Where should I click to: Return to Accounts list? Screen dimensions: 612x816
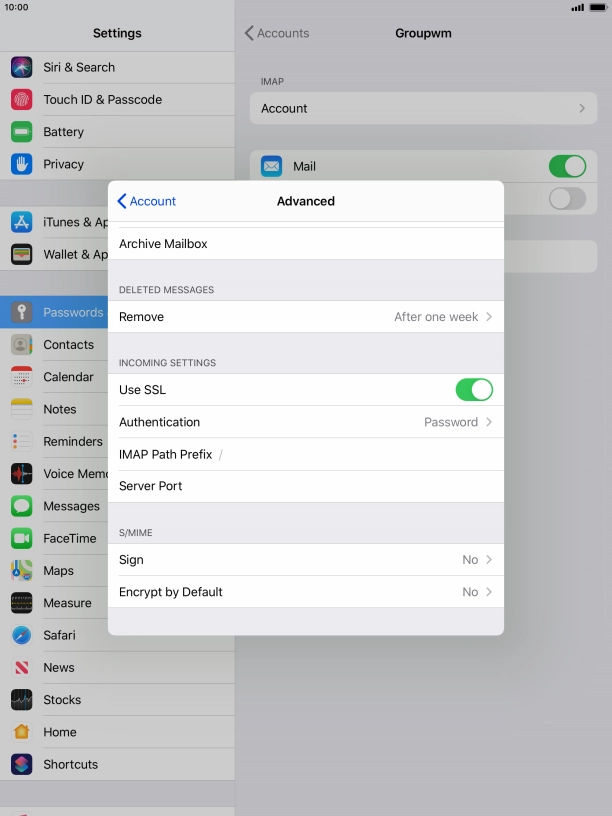277,33
